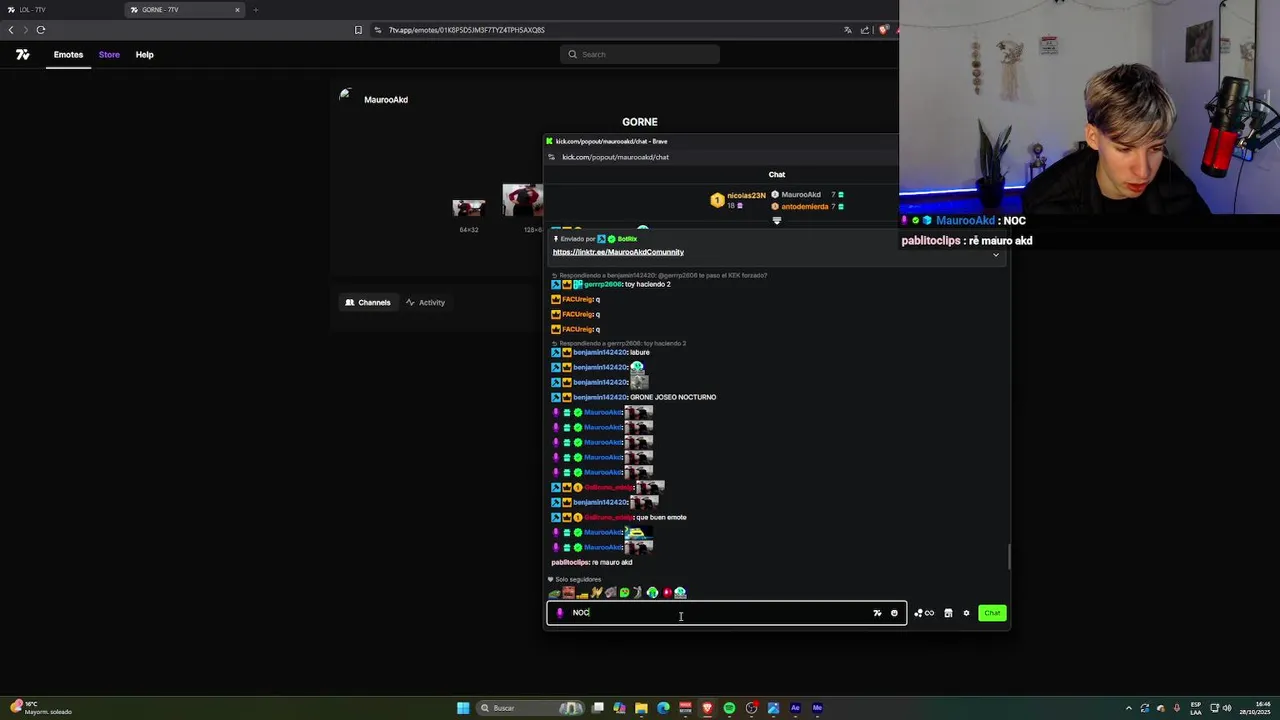Open the MaurooAkd emote owner profile
The width and height of the screenshot is (1280, 720).
(385, 100)
